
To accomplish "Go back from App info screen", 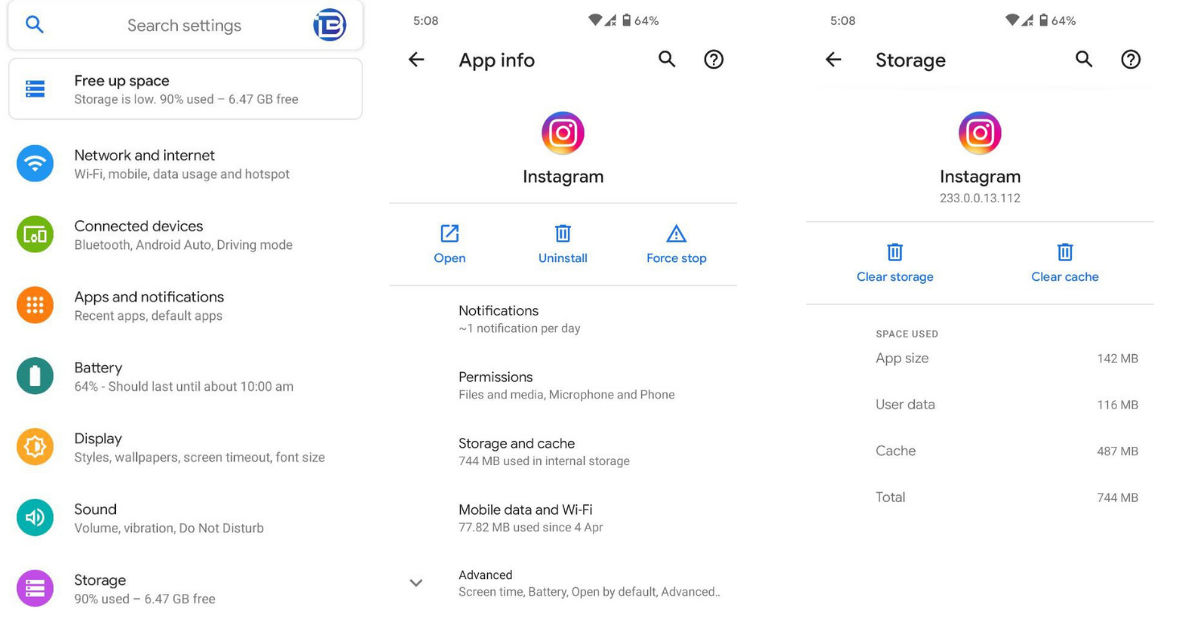I will click(416, 60).
